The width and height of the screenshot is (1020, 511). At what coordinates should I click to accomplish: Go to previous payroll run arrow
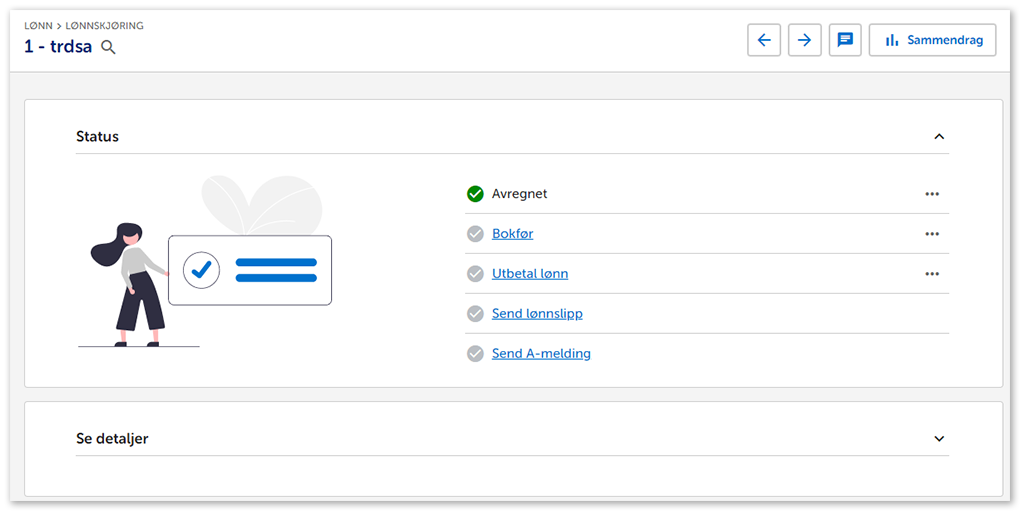(x=764, y=40)
